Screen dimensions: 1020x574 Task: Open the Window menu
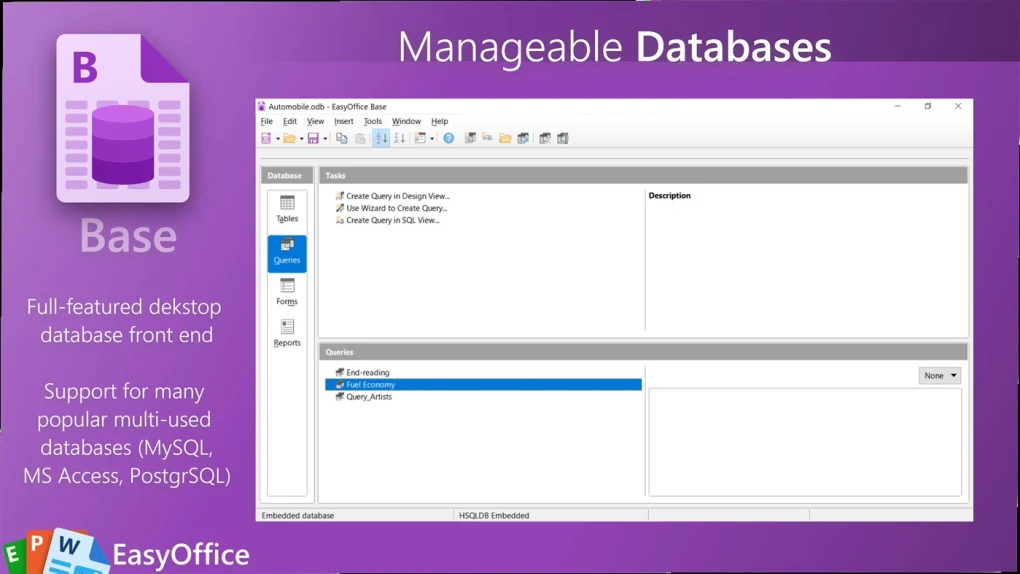click(x=407, y=121)
